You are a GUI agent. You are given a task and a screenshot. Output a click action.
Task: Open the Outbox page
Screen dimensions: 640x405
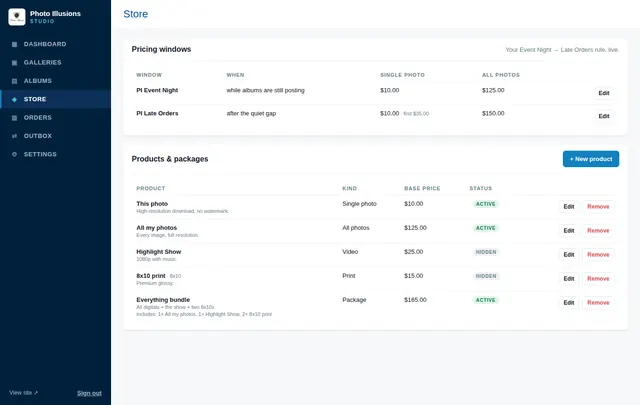point(56,136)
